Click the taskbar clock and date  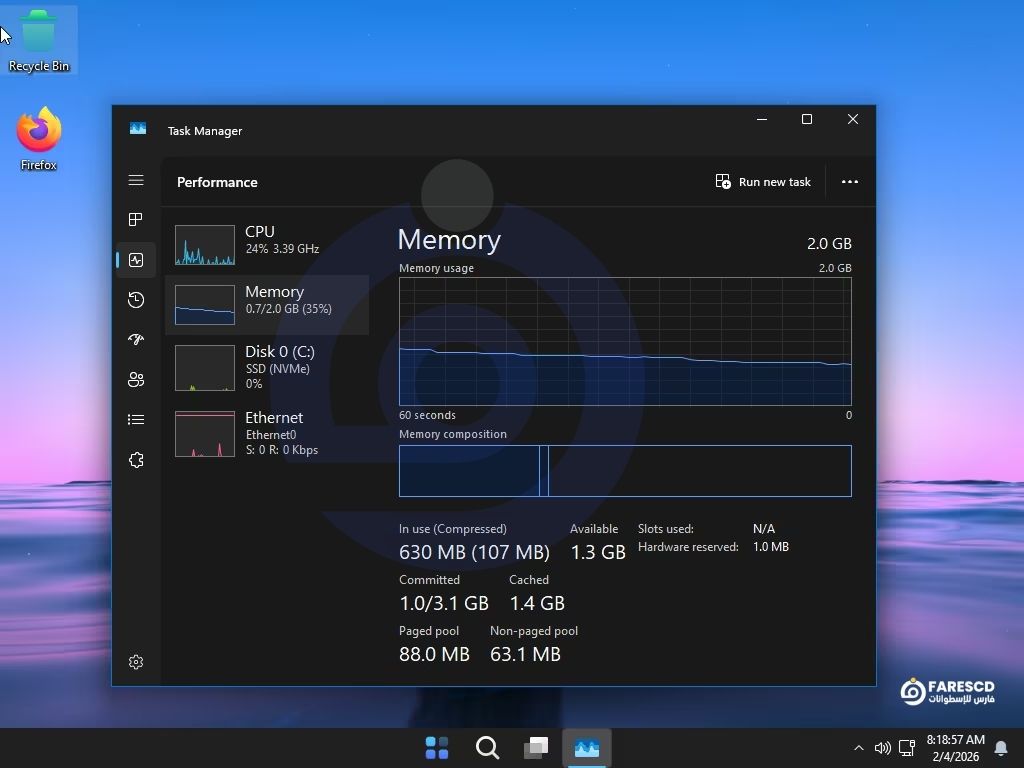955,748
